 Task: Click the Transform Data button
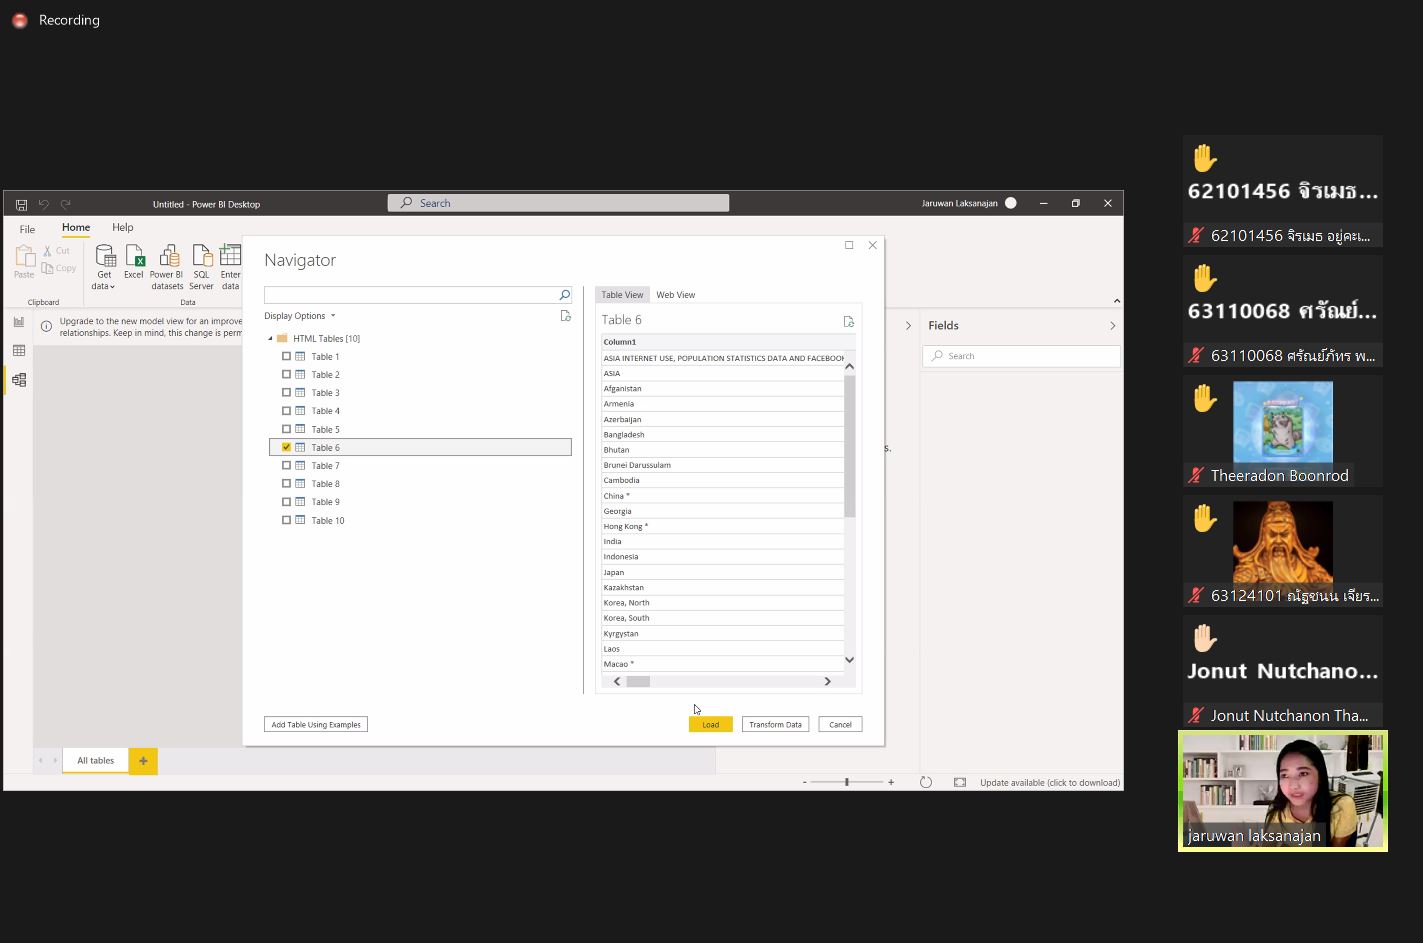pos(775,724)
